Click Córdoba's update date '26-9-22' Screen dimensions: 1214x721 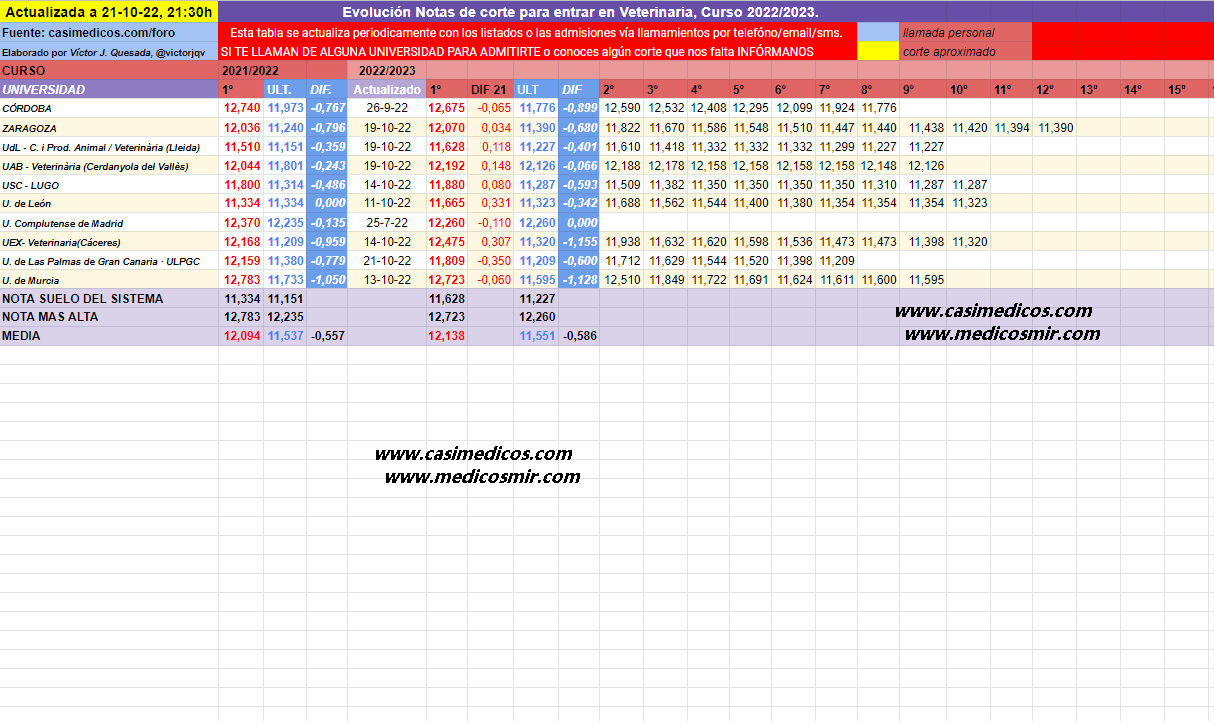[388, 109]
